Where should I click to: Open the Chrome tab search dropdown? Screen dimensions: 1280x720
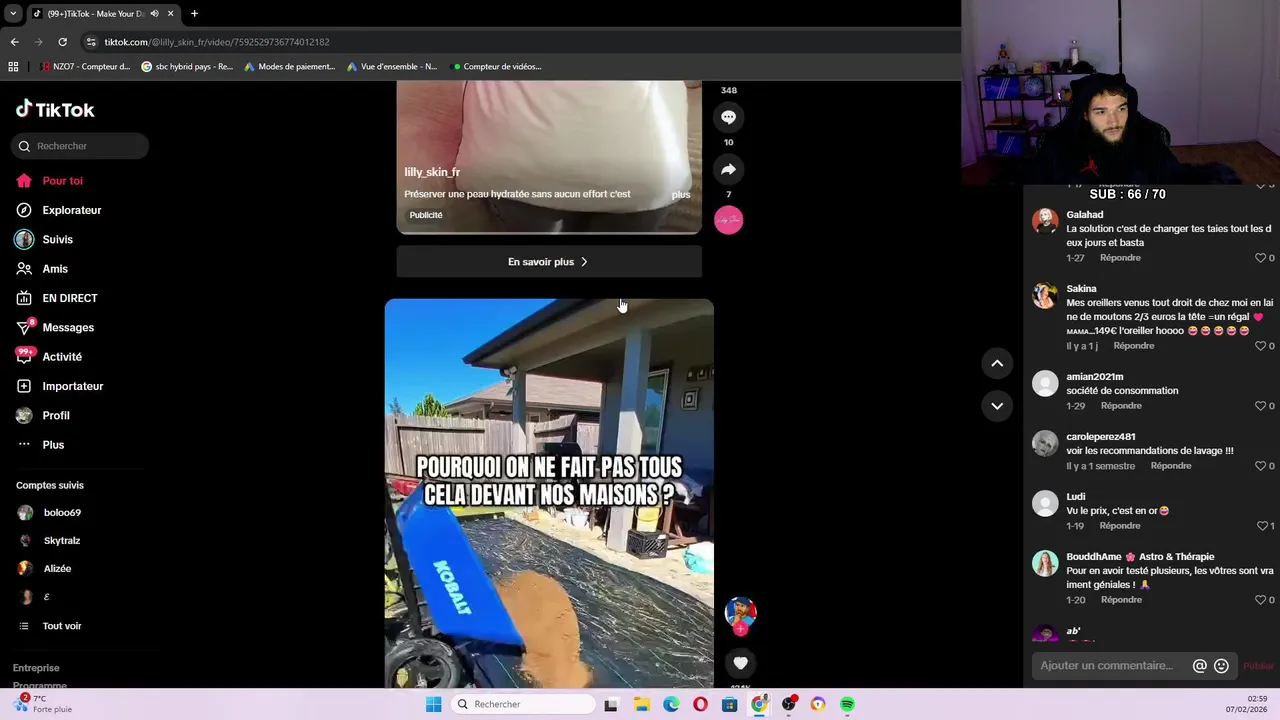(13, 14)
